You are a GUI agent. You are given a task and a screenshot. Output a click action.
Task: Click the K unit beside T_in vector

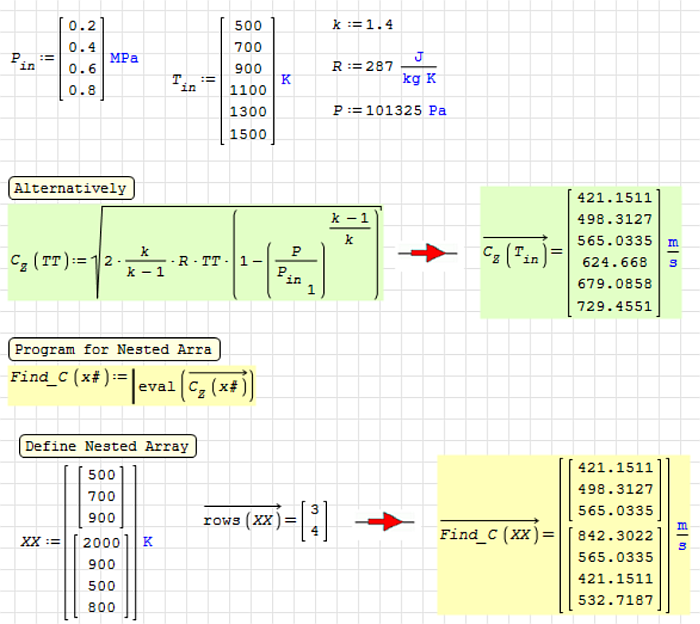[x=286, y=79]
